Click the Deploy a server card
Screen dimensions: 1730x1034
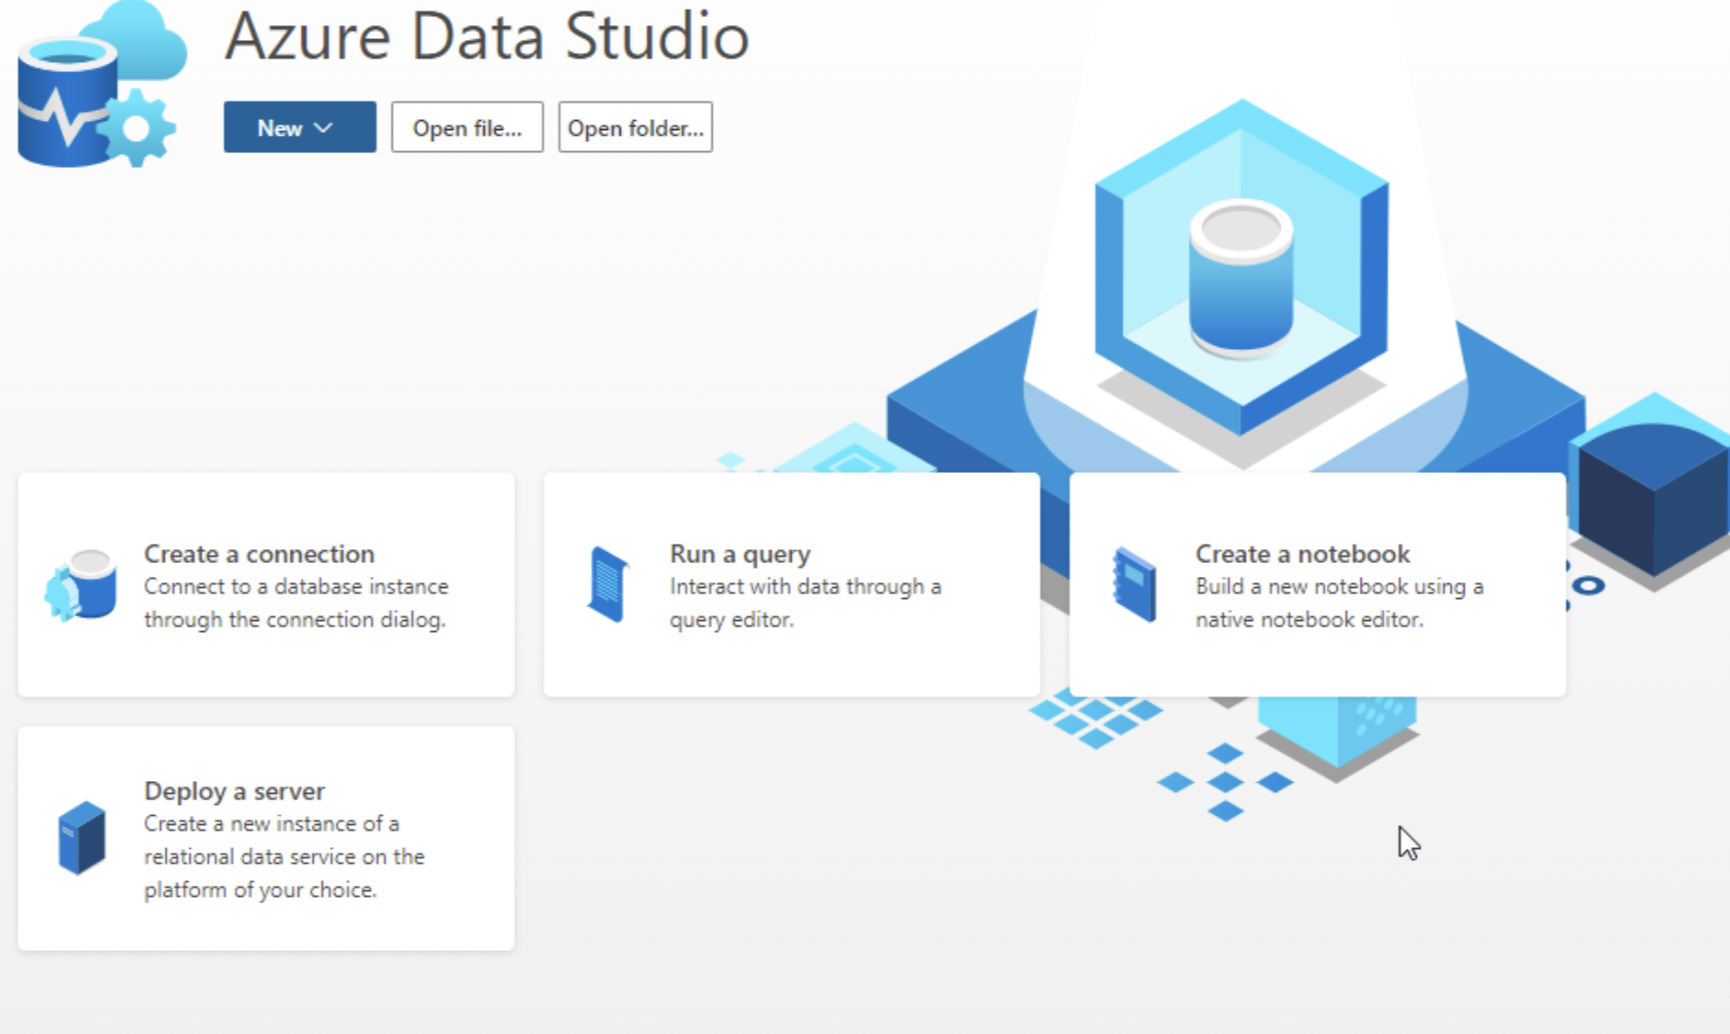click(265, 838)
